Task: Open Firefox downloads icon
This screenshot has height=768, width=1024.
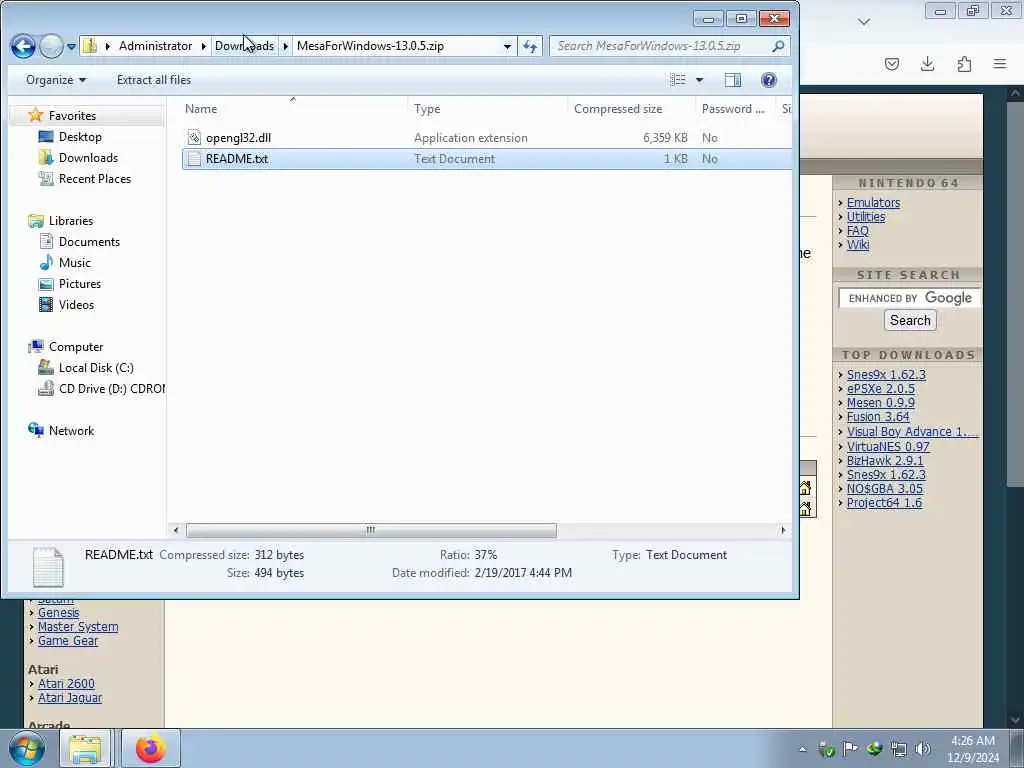Action: [x=927, y=64]
